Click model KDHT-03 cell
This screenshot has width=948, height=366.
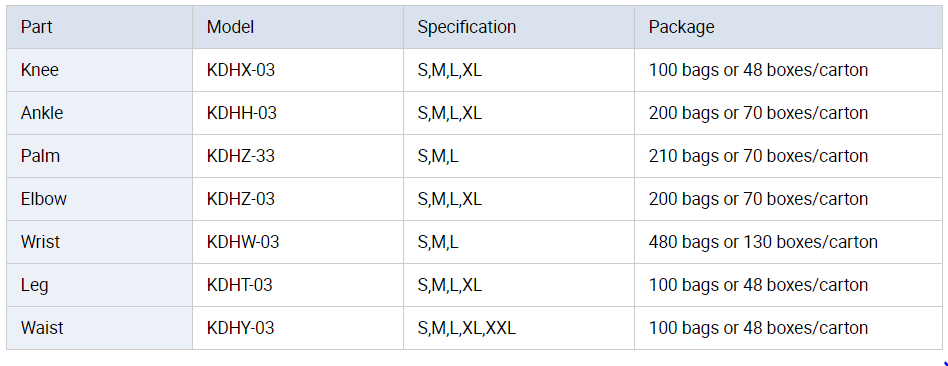point(297,285)
